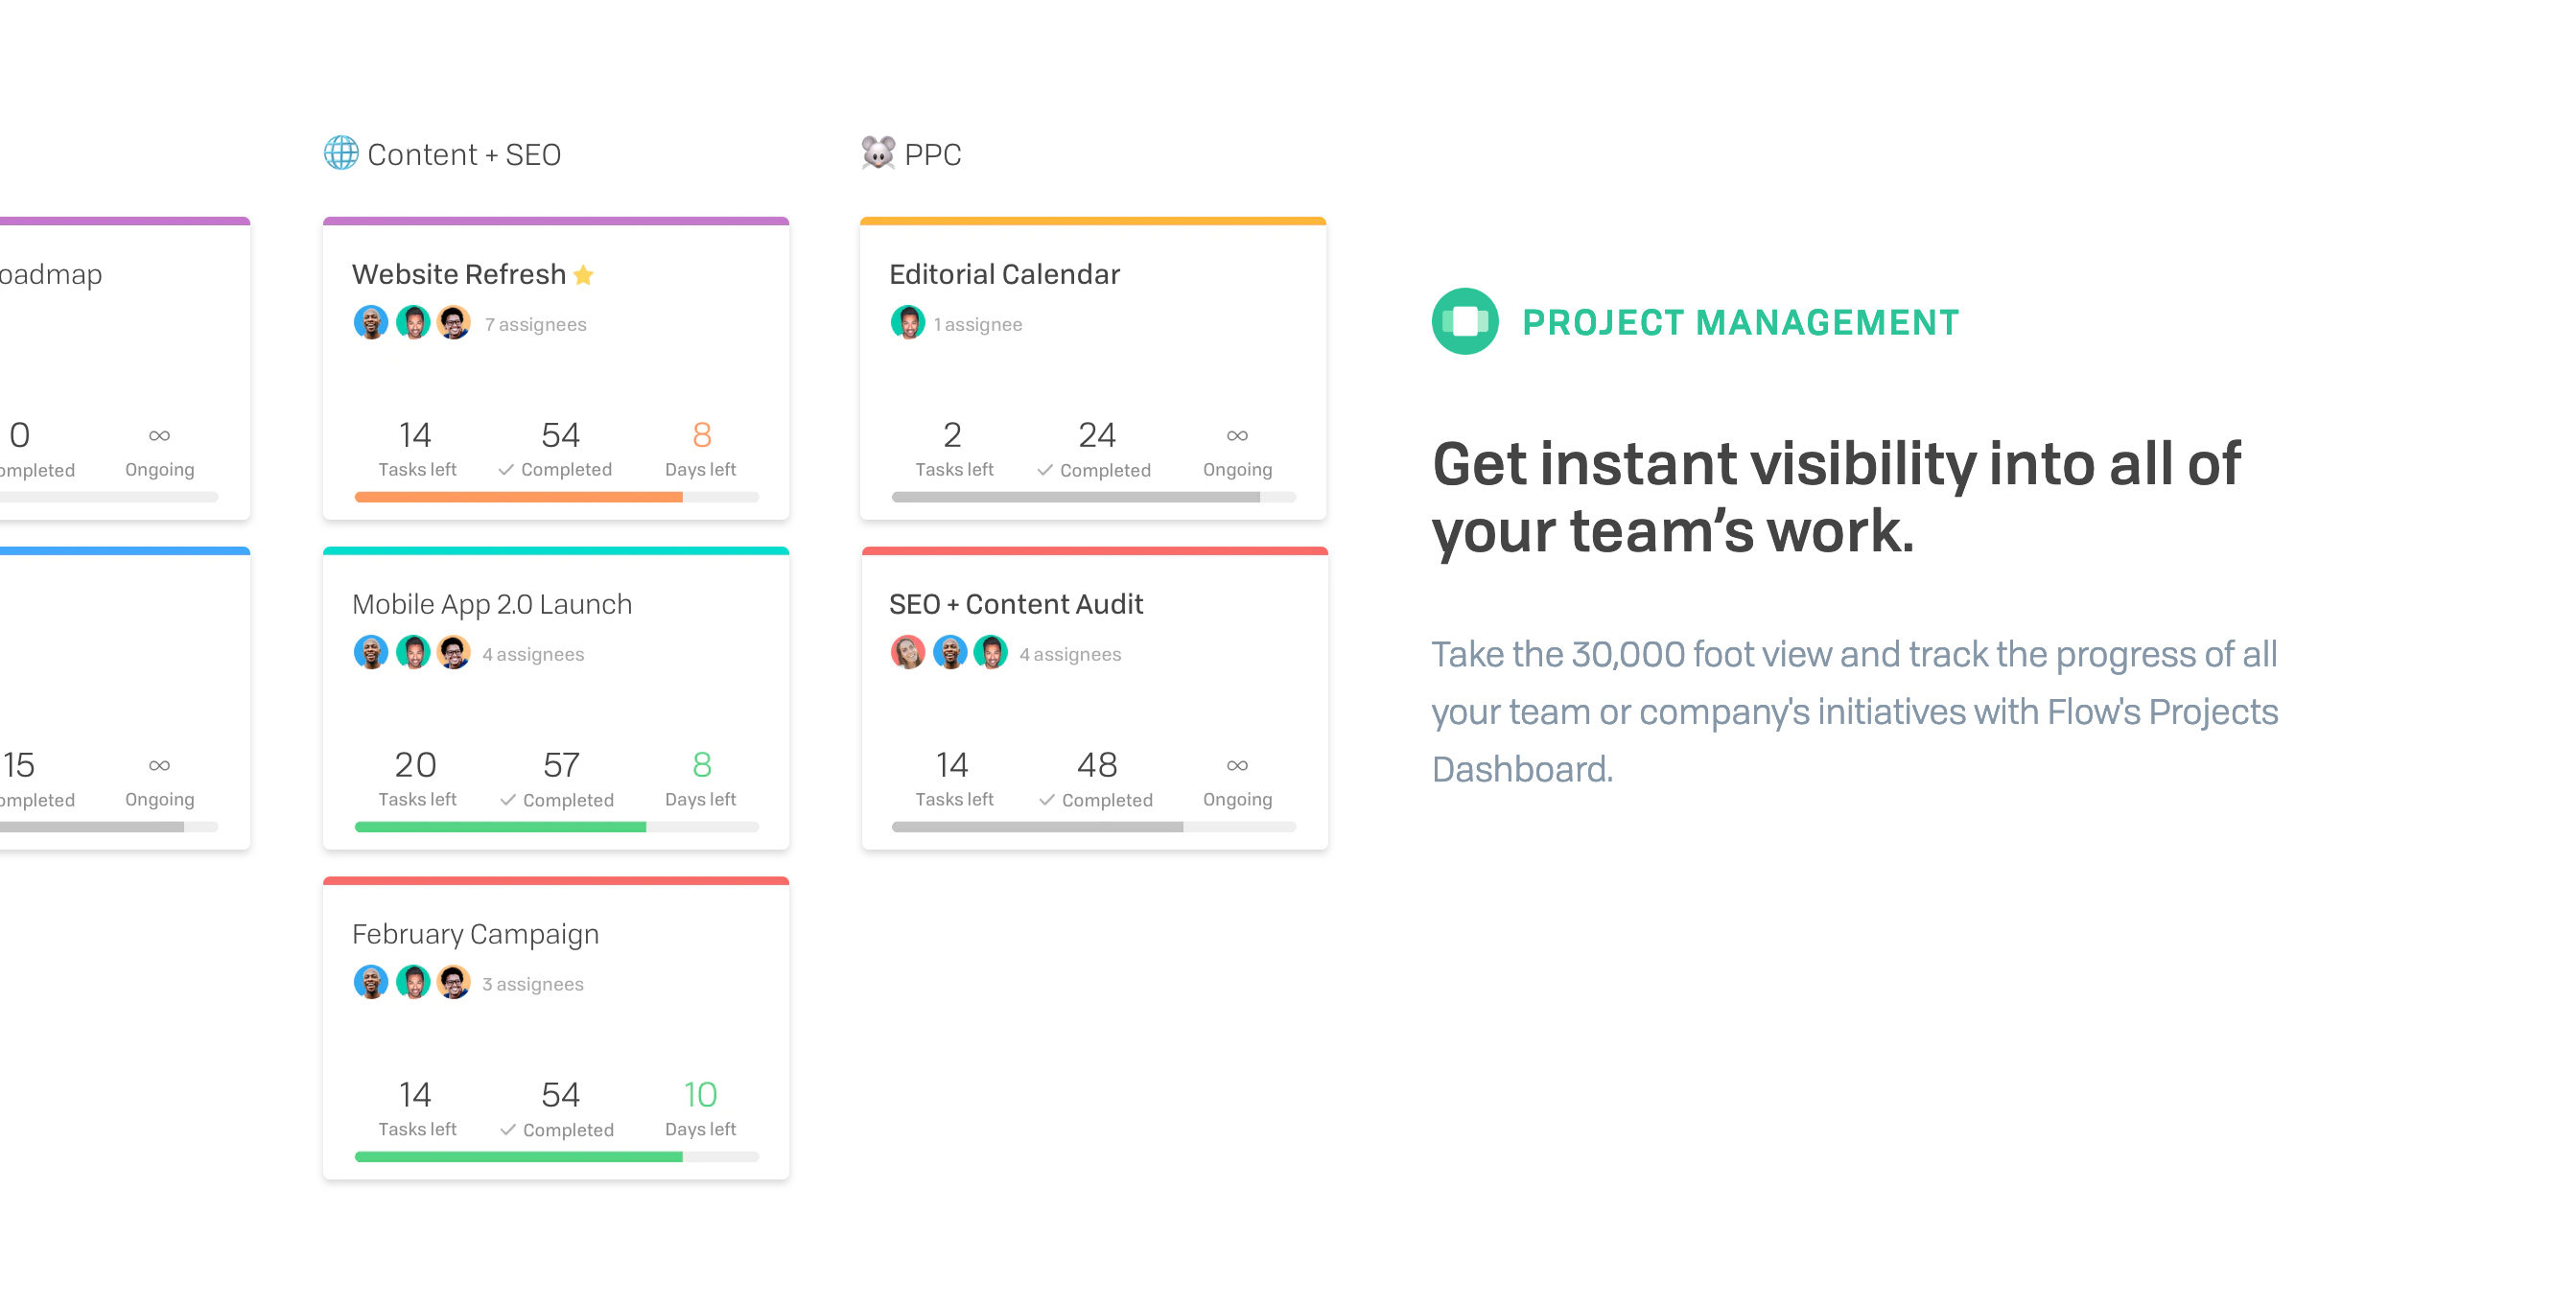Screen dimensions: 2576x1306
Task: Click '3 assignees' on February Campaign
Action: coord(533,984)
